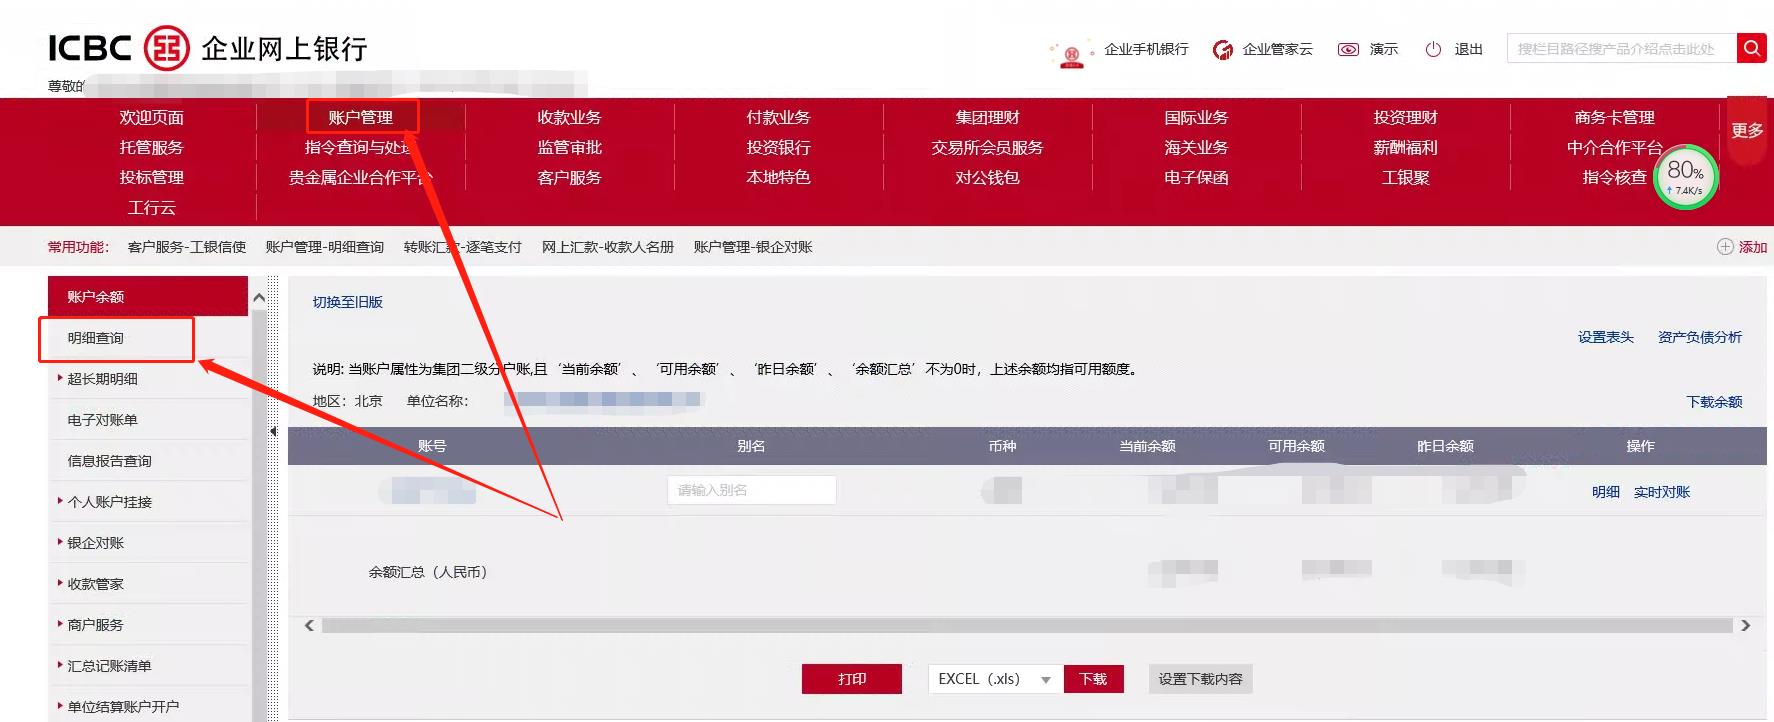Click the 请输入别名 alias input field
Viewport: 1774px width, 722px height.
(751, 490)
